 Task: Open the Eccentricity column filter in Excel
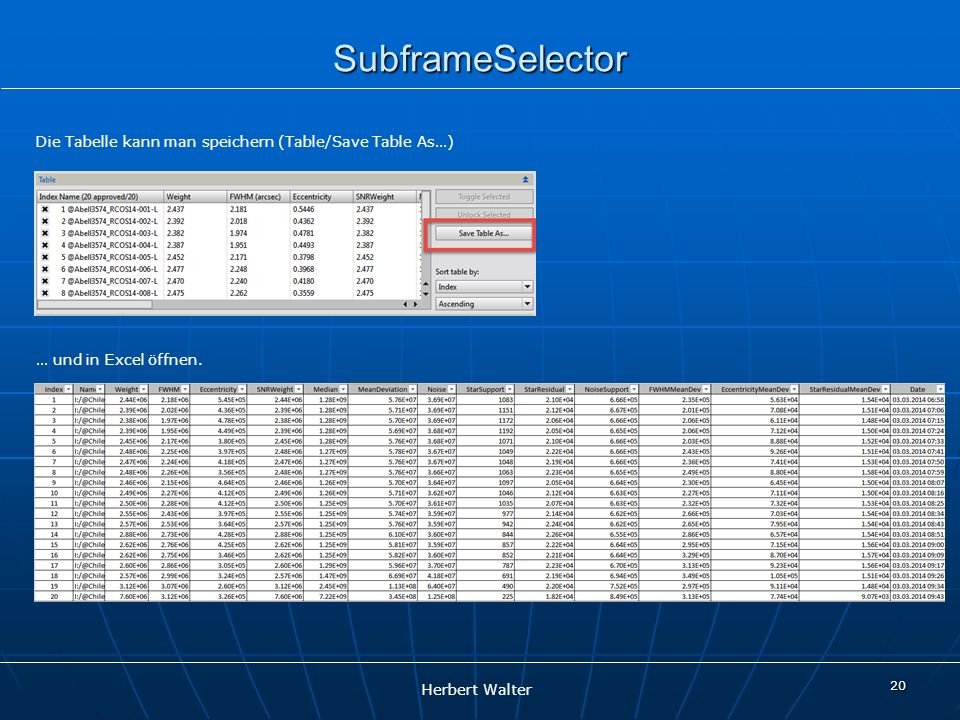pyautogui.click(x=242, y=389)
